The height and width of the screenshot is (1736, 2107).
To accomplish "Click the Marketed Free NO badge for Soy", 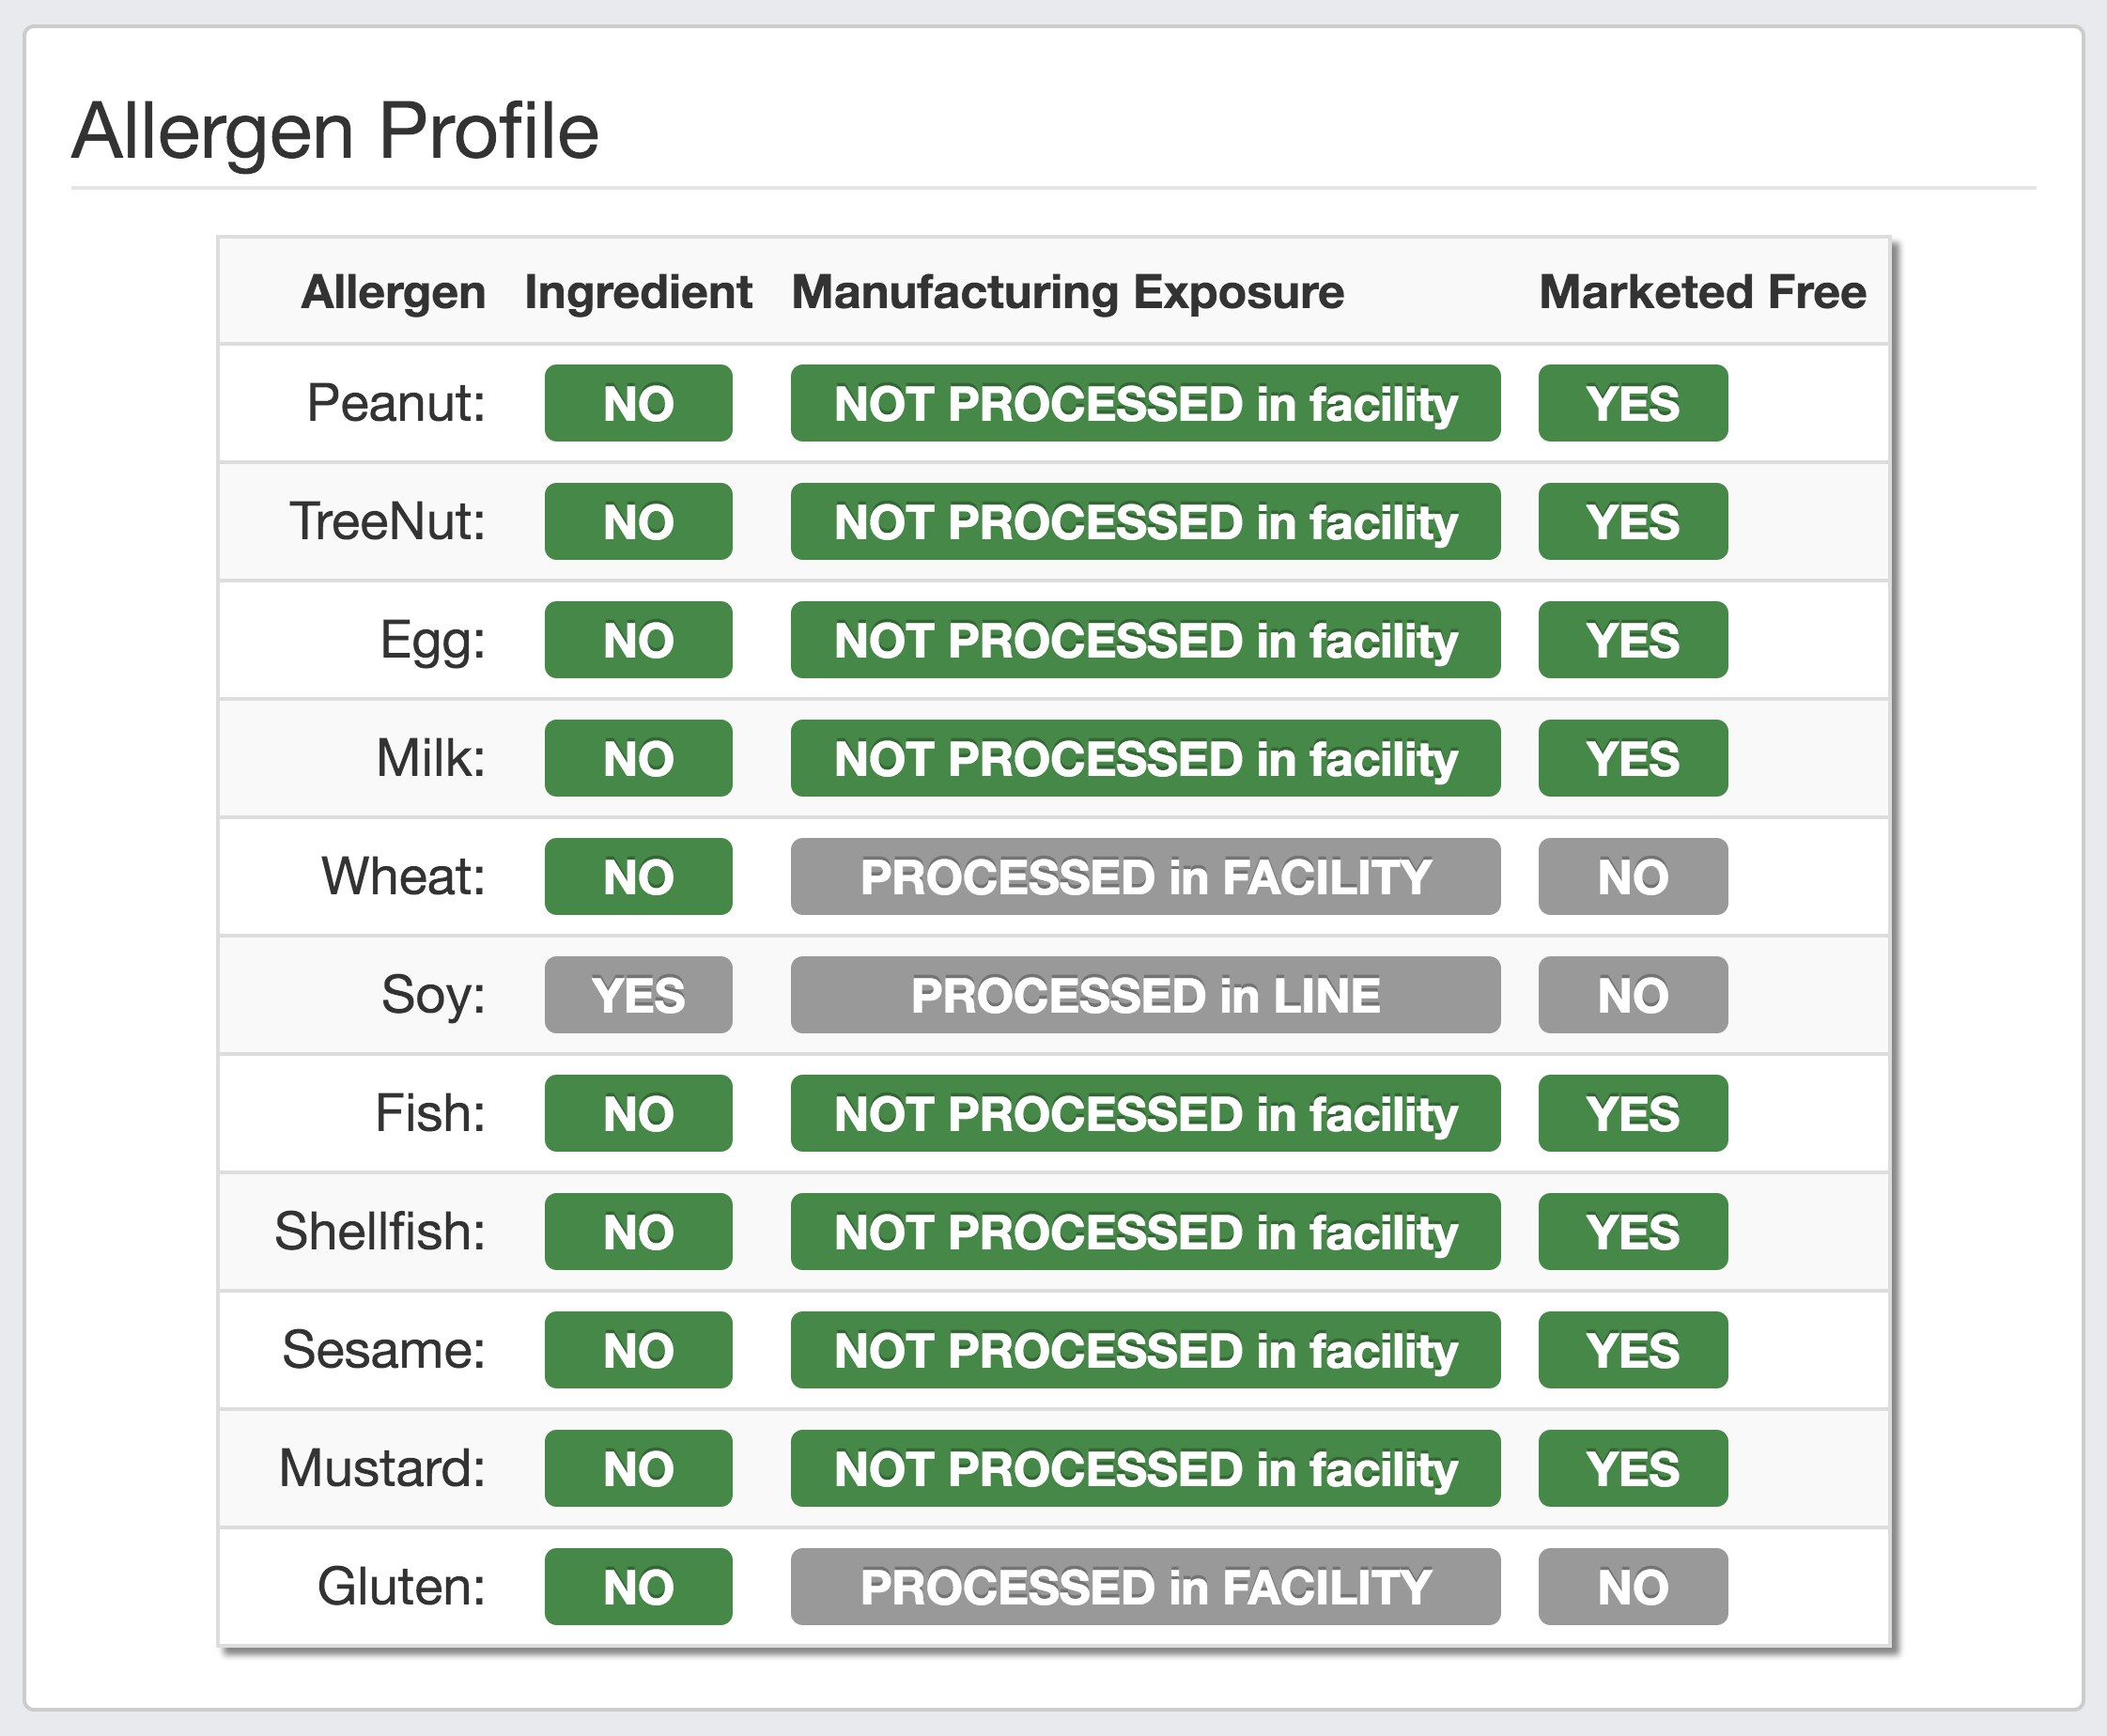I will tap(1633, 995).
